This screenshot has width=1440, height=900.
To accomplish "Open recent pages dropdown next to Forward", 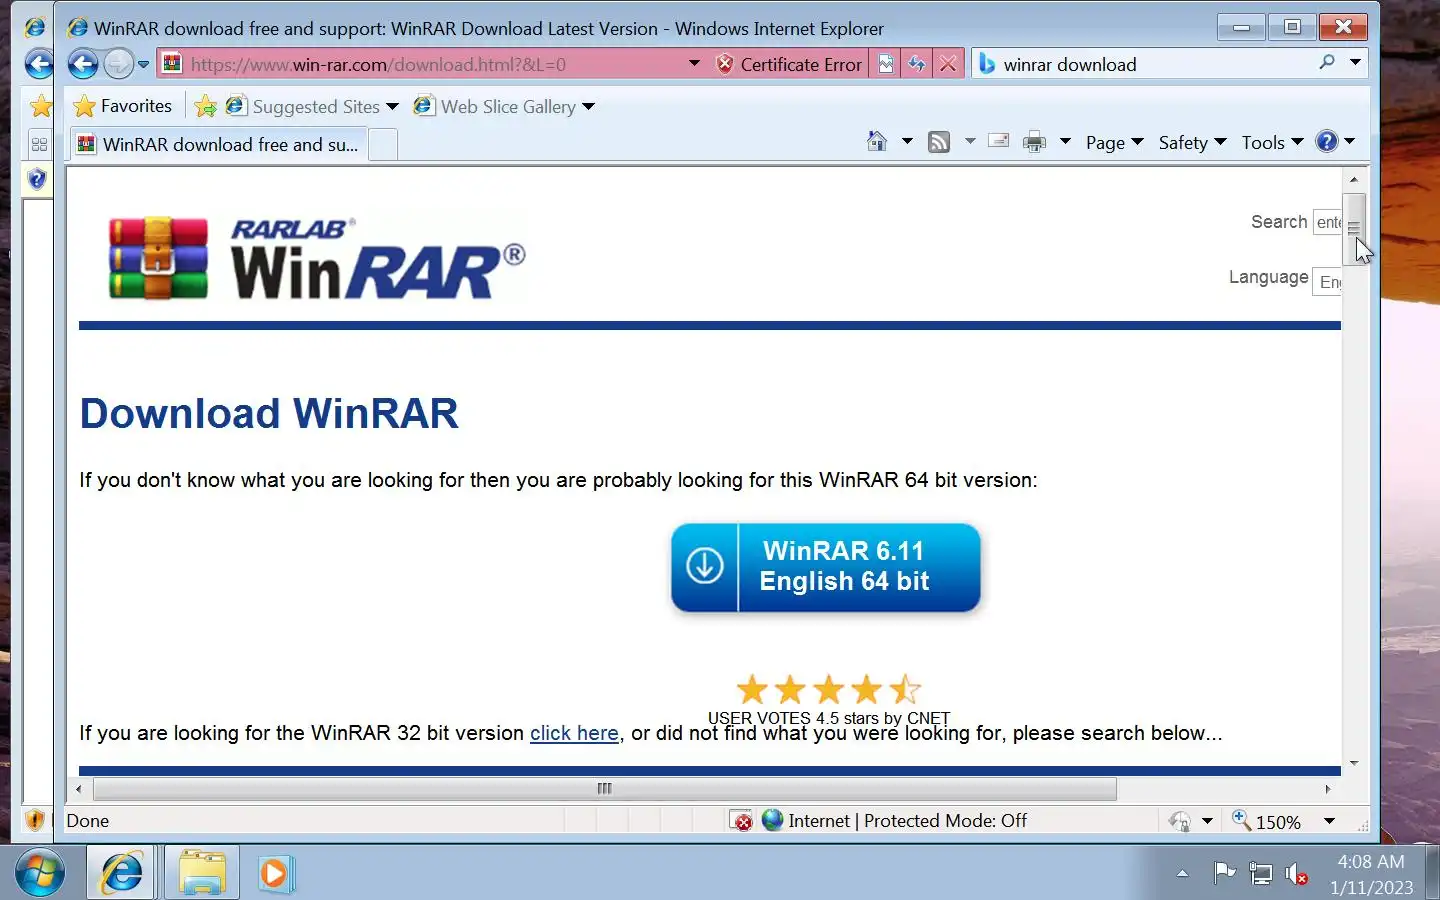I will click(143, 64).
